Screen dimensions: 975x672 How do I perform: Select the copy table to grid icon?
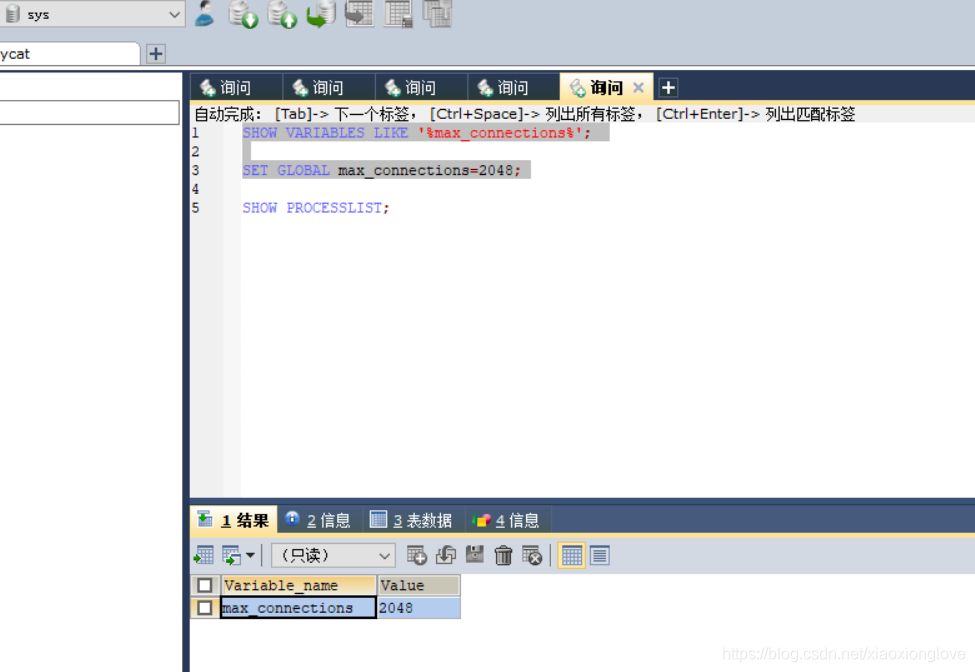click(x=359, y=15)
